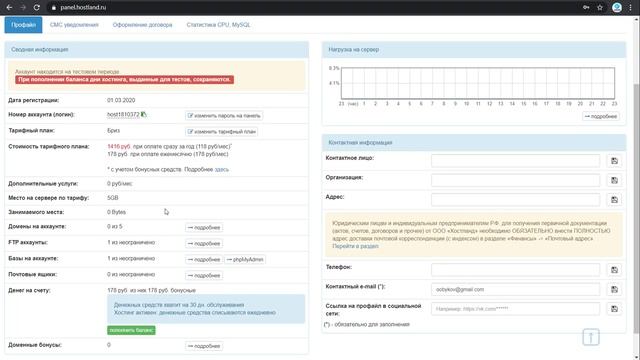Screen dimensions: 640x360
Task: Select the 5GB server space value
Action: click(x=113, y=198)
